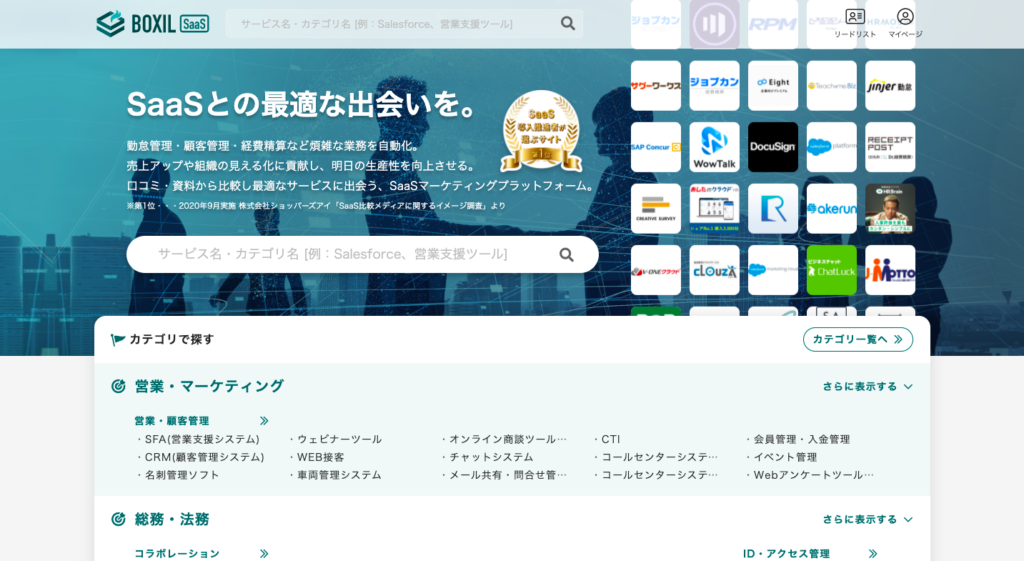
Task: Click the SaaS No.1 award badge
Action: tap(541, 132)
